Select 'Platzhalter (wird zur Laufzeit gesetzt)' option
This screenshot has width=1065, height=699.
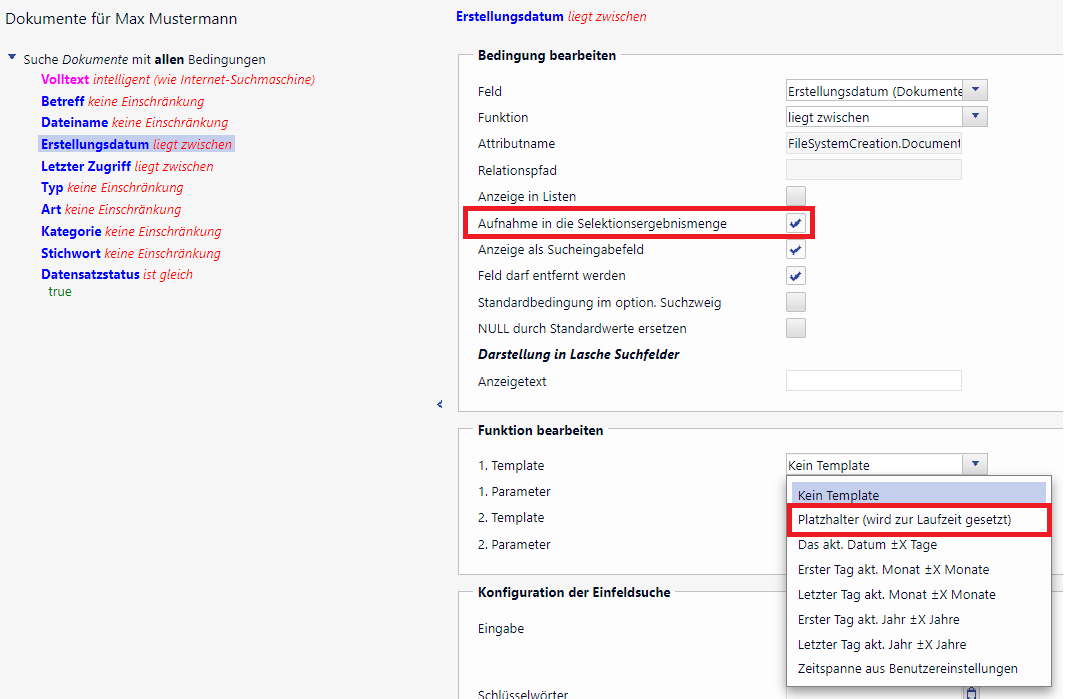(x=904, y=520)
